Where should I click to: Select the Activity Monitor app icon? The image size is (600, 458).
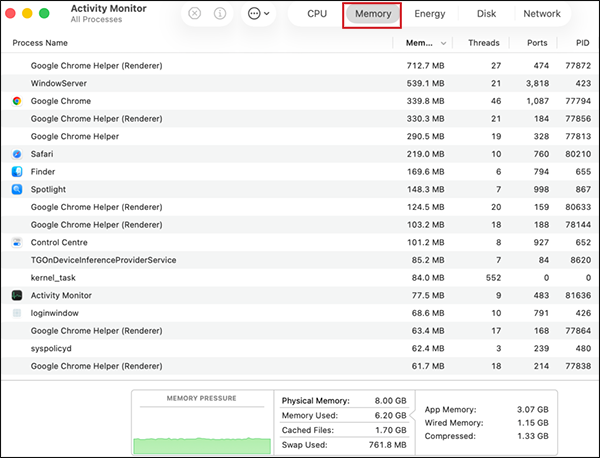pos(17,295)
